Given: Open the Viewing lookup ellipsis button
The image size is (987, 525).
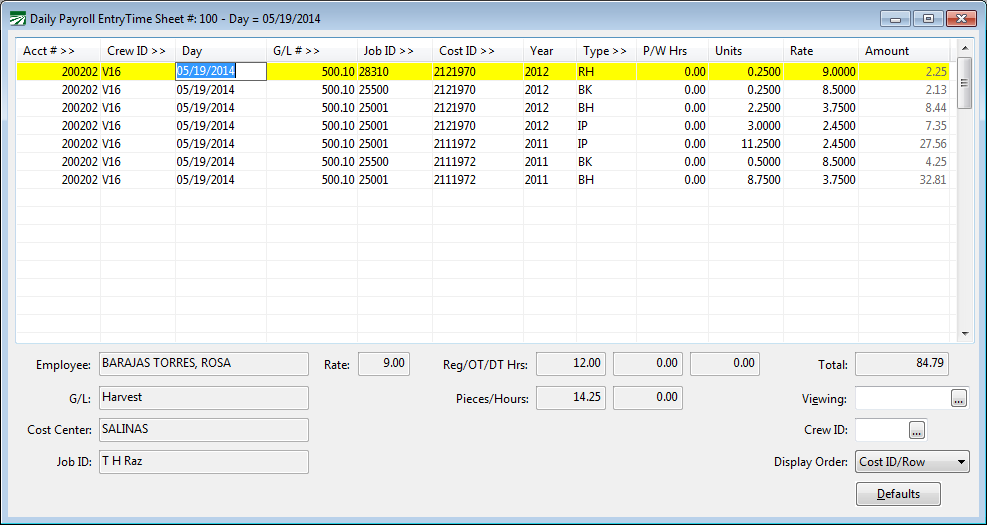Looking at the screenshot, I should (959, 399).
